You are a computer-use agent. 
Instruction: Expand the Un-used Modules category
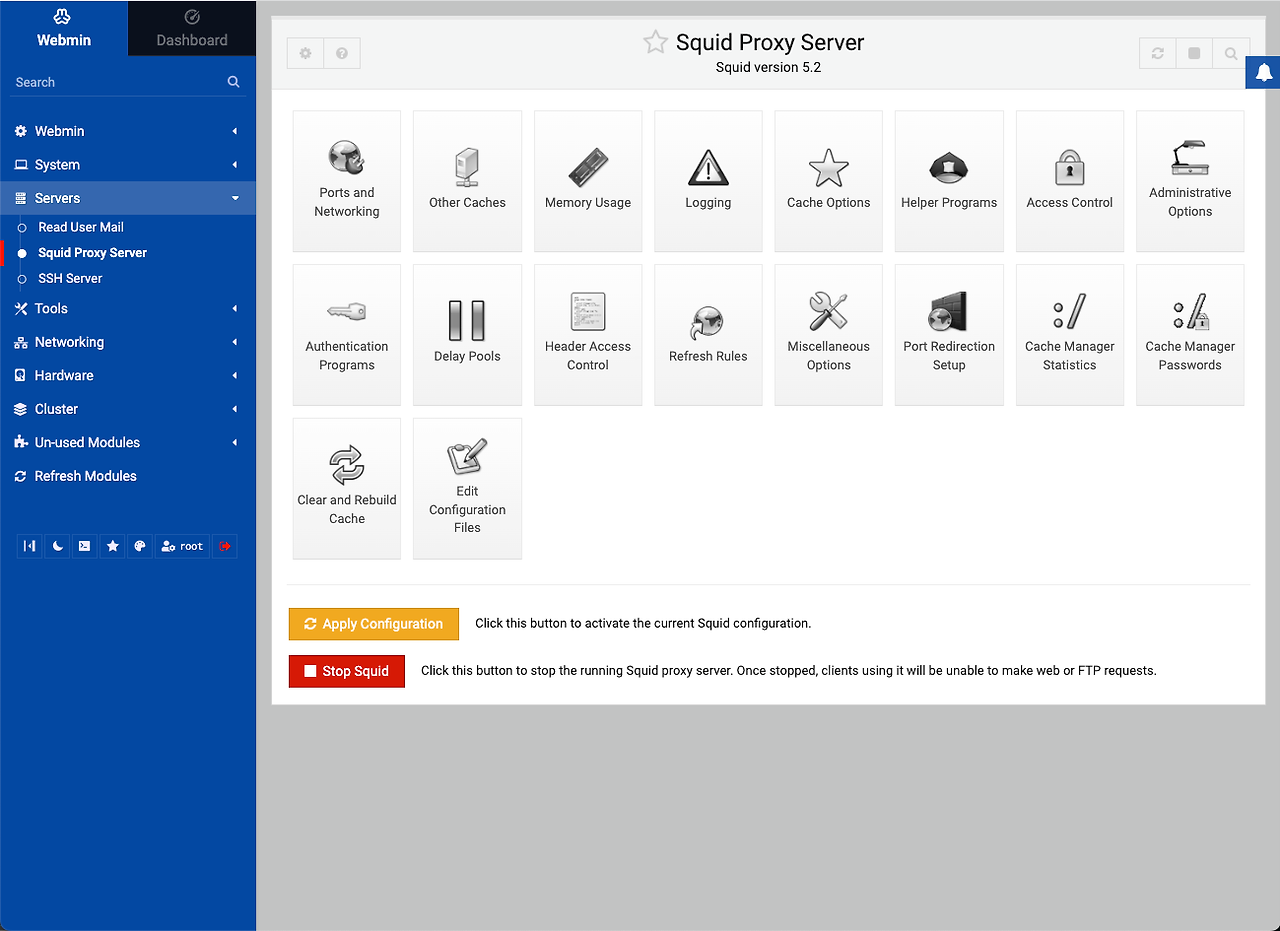[x=128, y=443]
